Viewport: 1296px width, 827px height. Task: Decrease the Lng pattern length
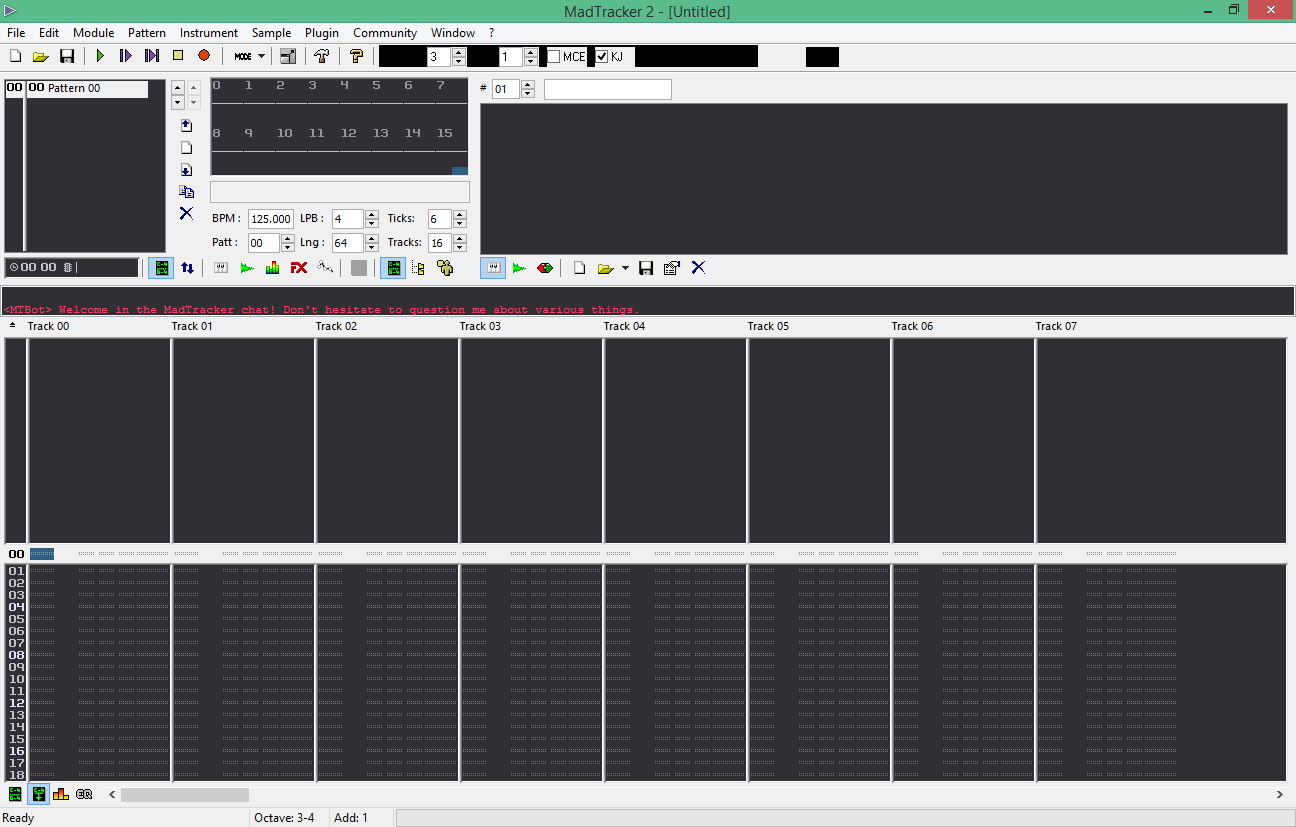[372, 248]
